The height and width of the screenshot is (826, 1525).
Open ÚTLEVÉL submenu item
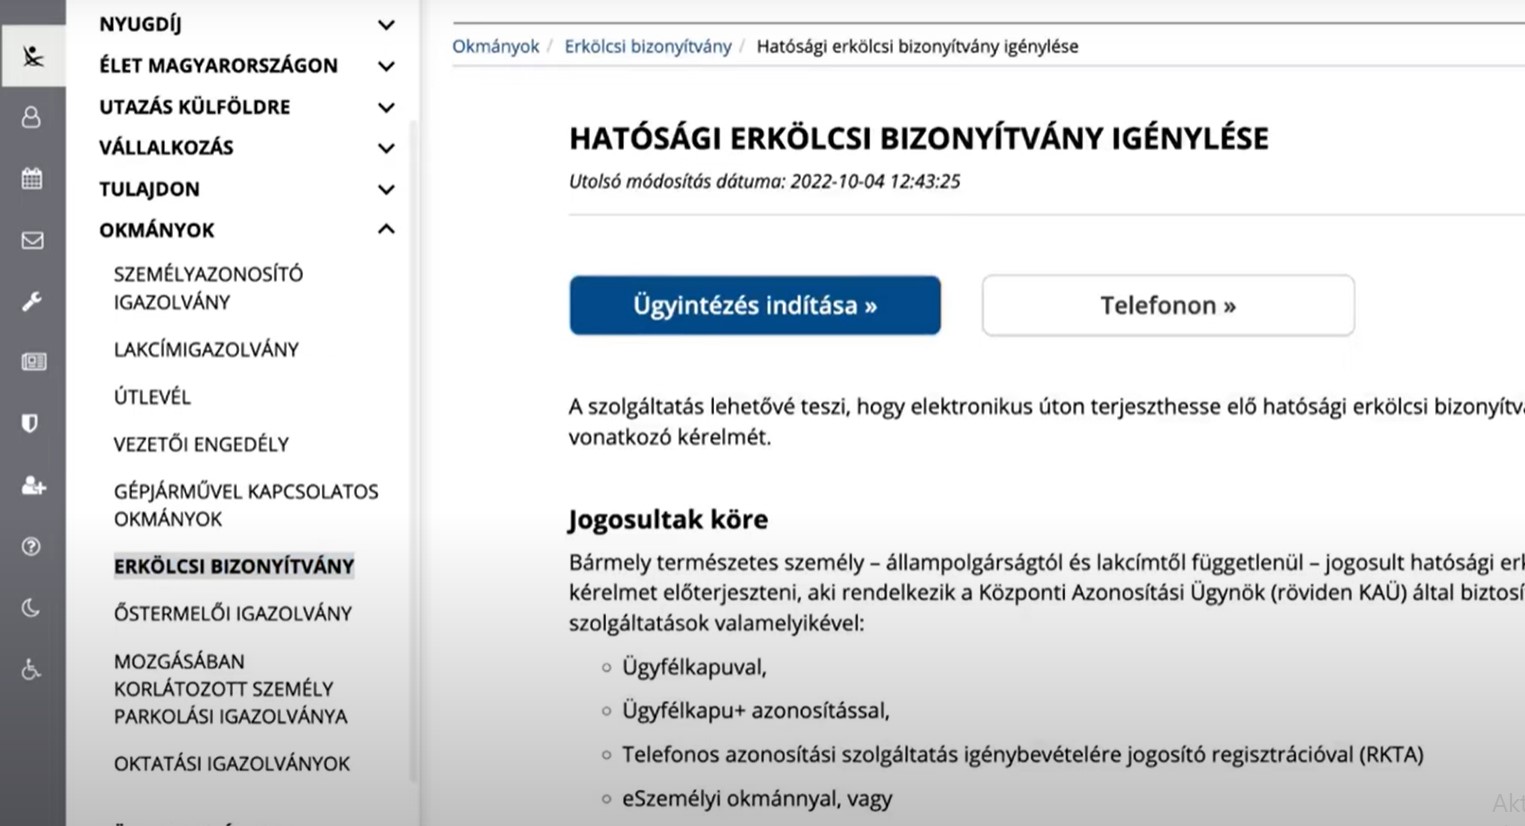(152, 396)
